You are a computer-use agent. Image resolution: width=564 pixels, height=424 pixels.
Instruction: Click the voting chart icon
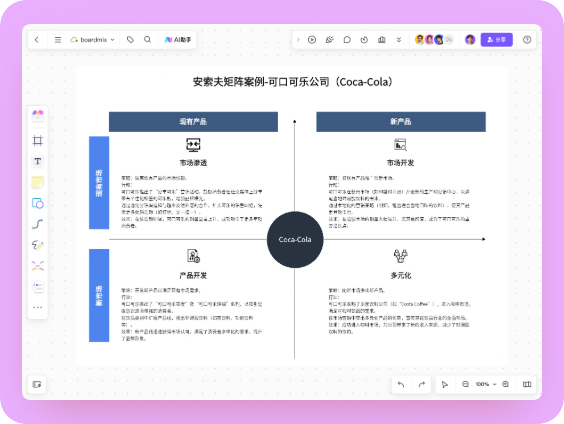tap(382, 40)
